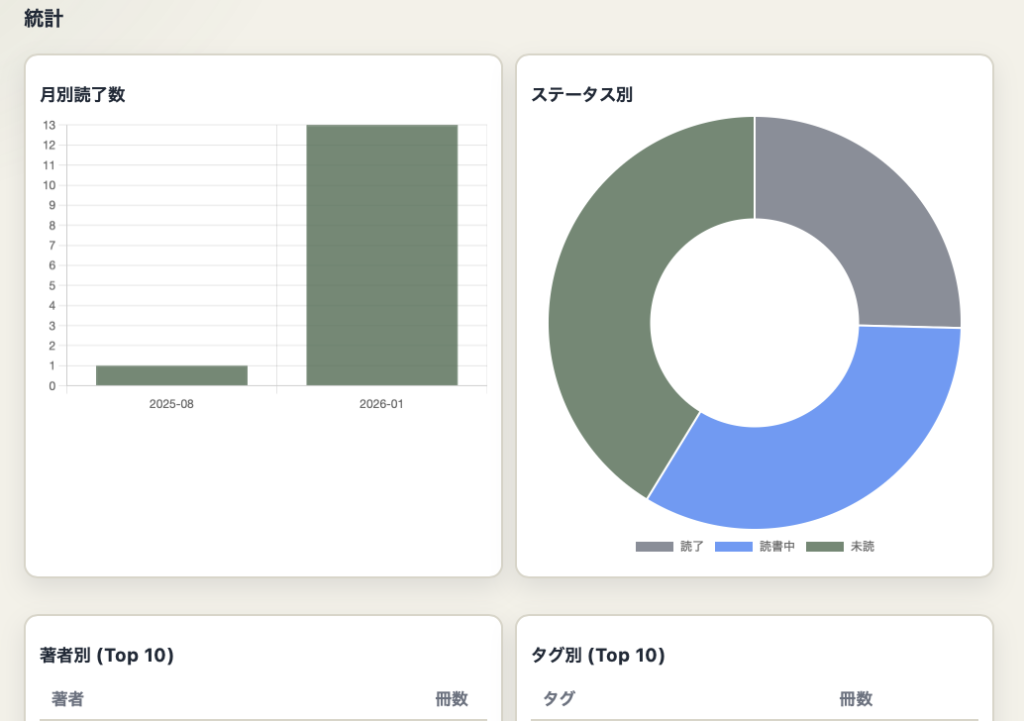This screenshot has height=721, width=1024.
Task: Toggle the 未読 legend label
Action: pos(862,547)
